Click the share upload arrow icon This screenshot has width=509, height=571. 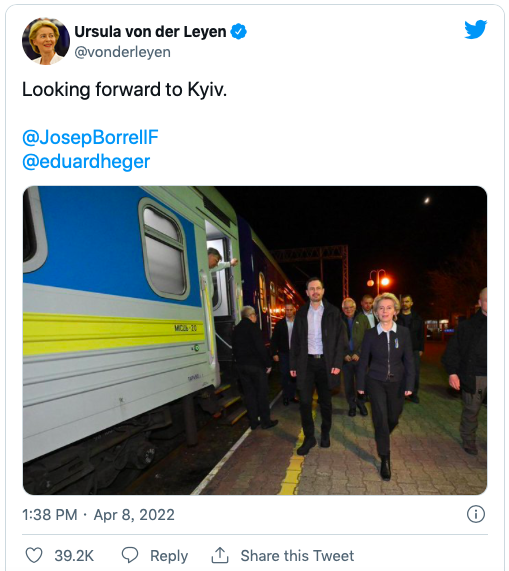click(x=220, y=555)
